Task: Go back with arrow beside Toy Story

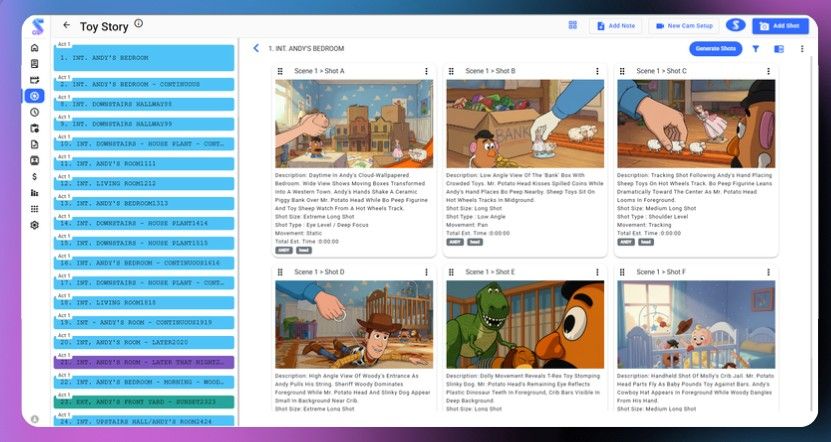Action: coord(66,25)
